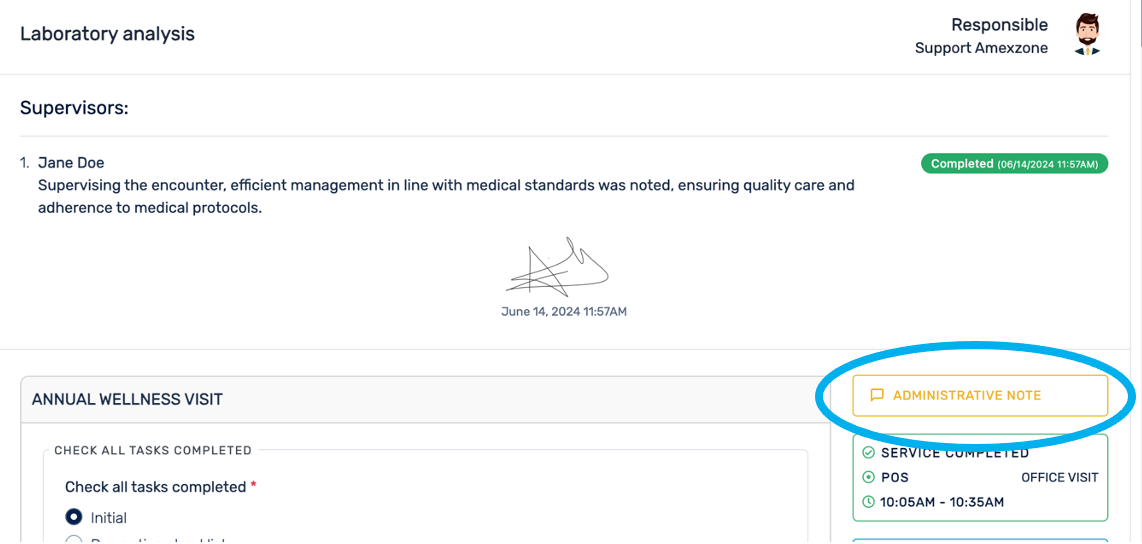Click the Laboratory analysis page title
The image size is (1142, 544).
tap(107, 34)
